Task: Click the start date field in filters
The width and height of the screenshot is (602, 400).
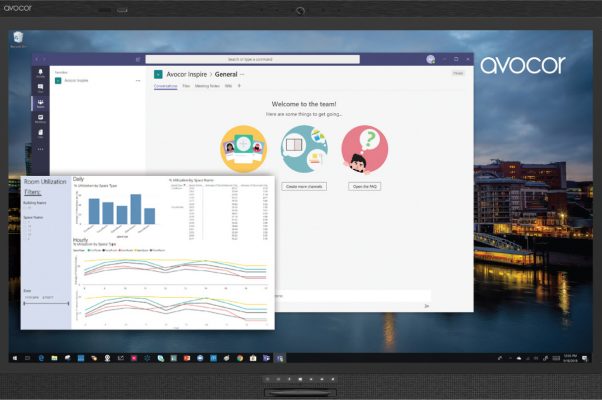Action: (x=32, y=297)
